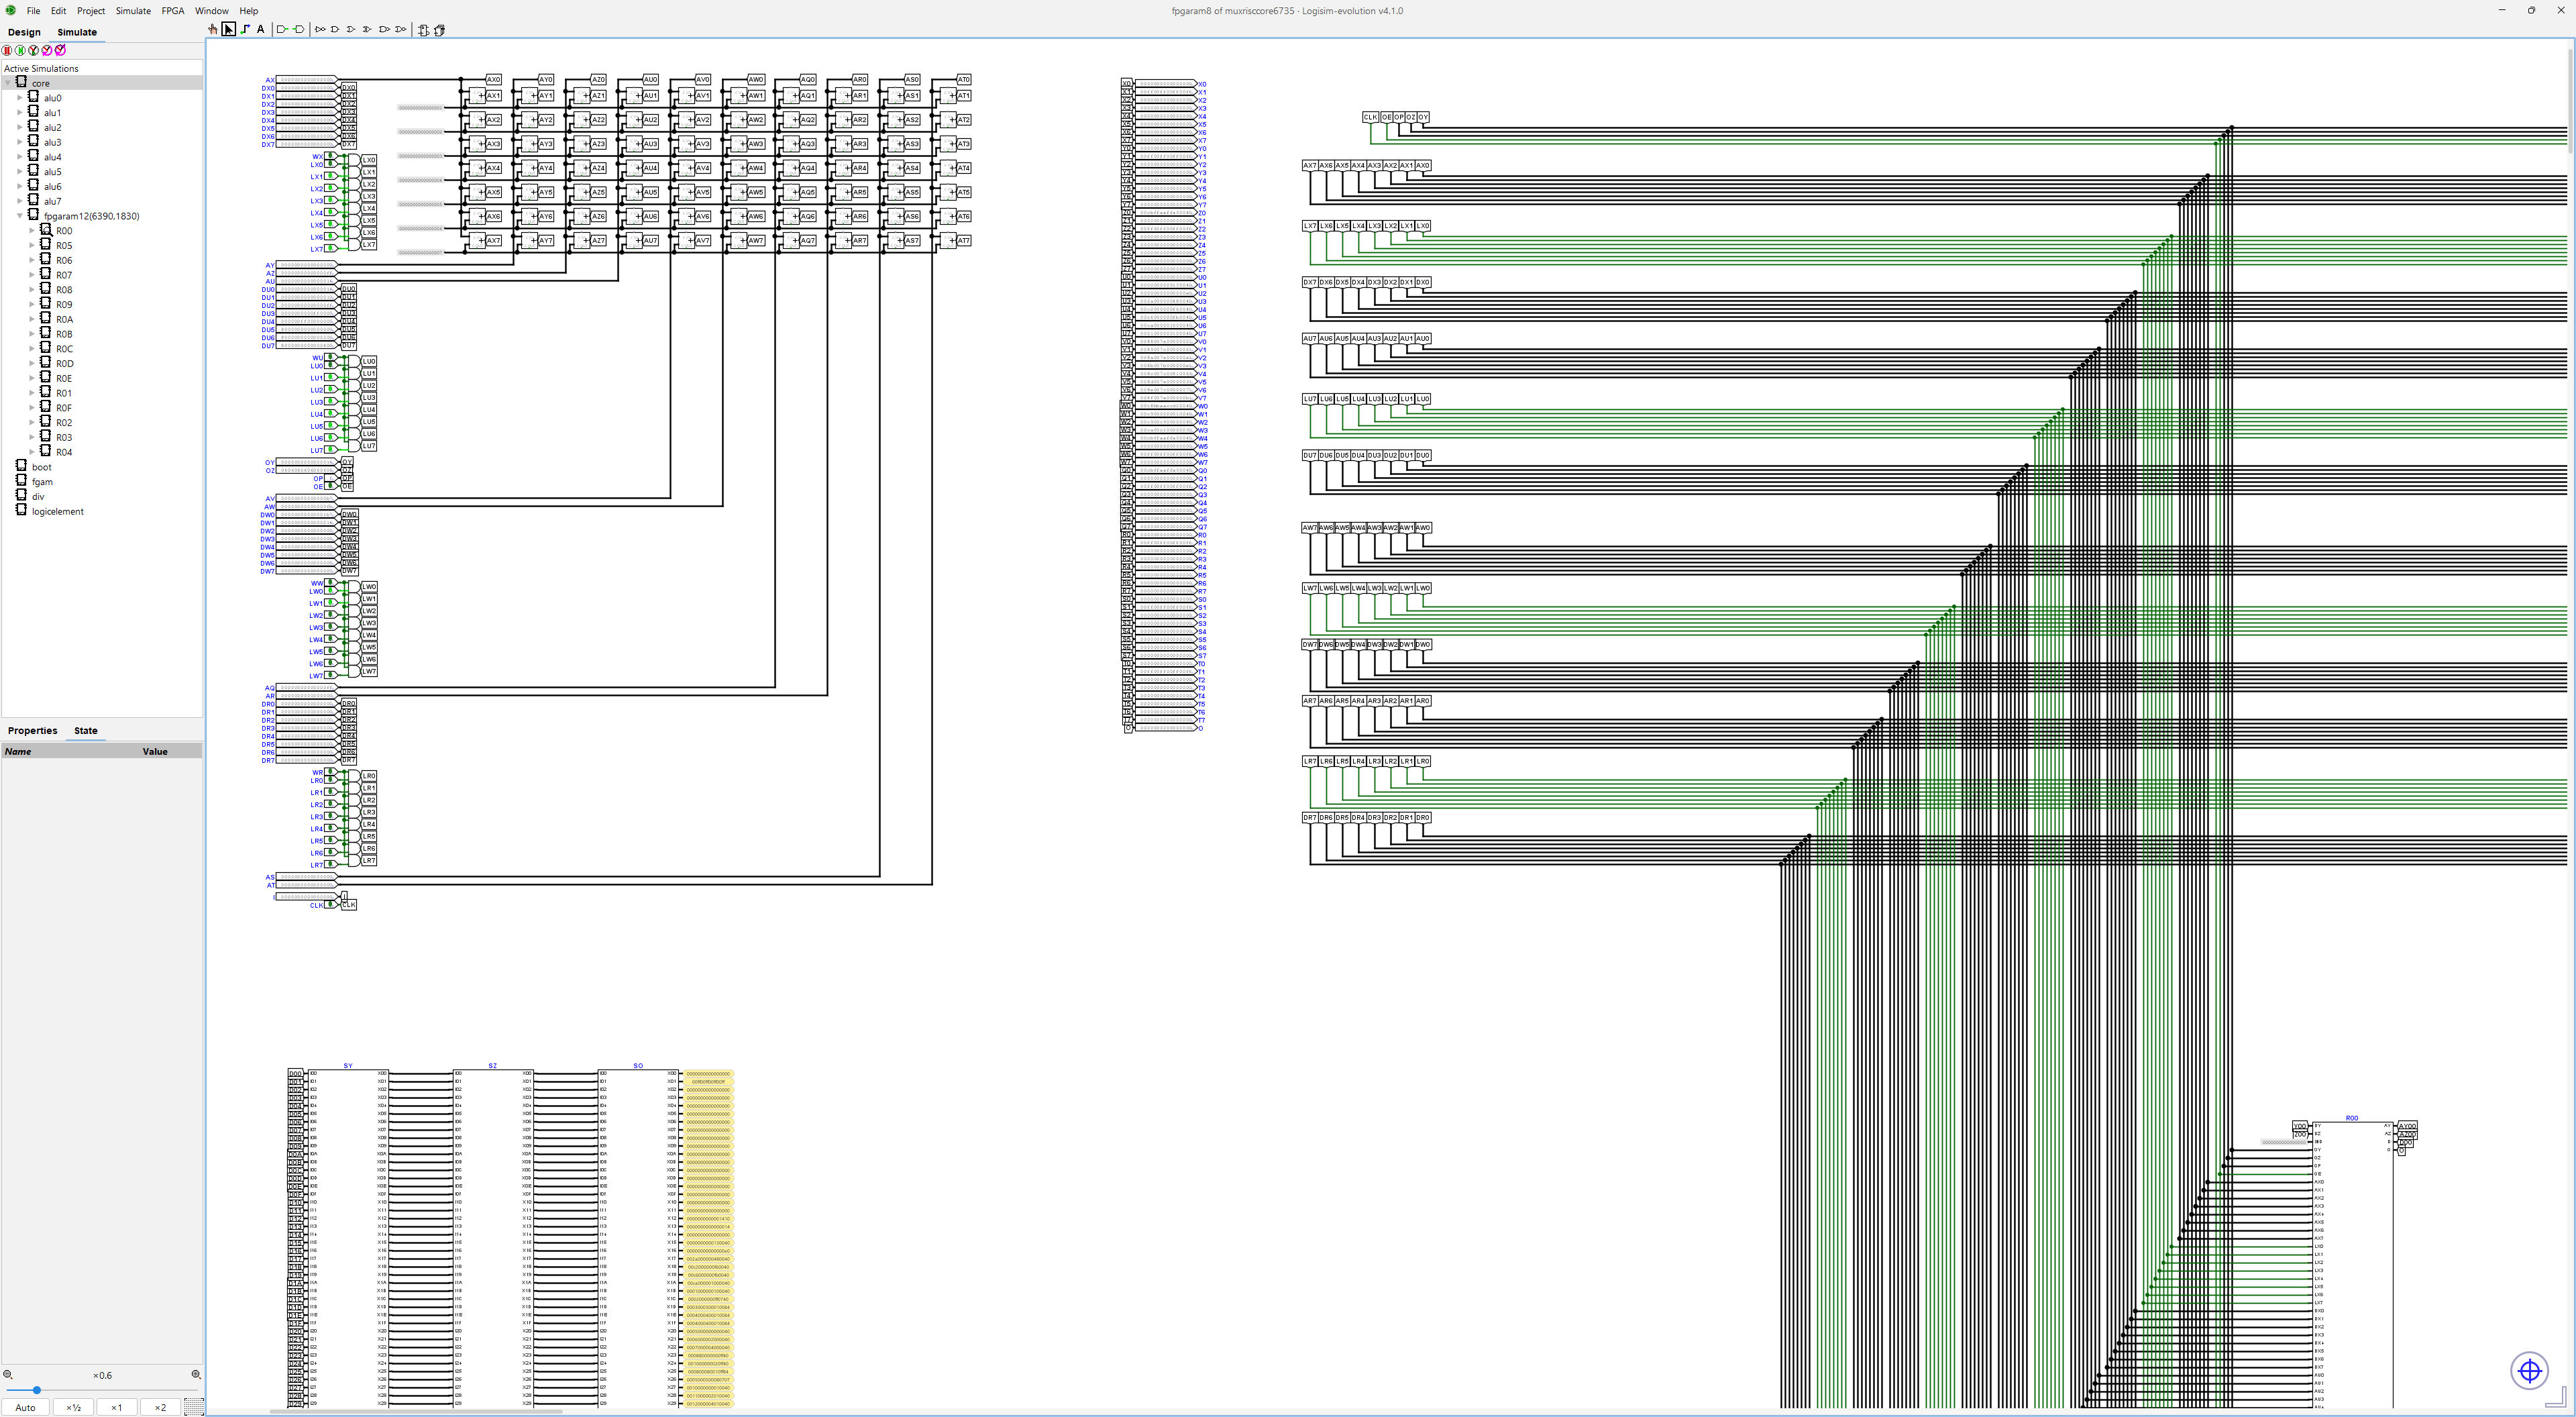Click the Auto zoom button
Image resolution: width=2576 pixels, height=1417 pixels.
26,1407
